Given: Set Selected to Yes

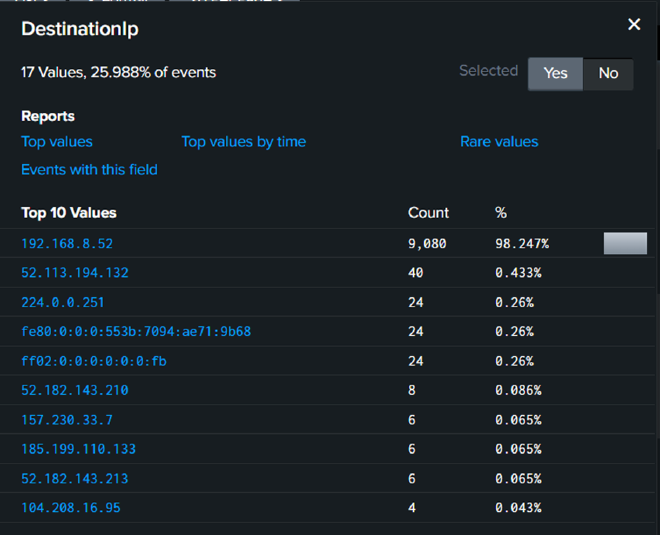Looking at the screenshot, I should (555, 73).
